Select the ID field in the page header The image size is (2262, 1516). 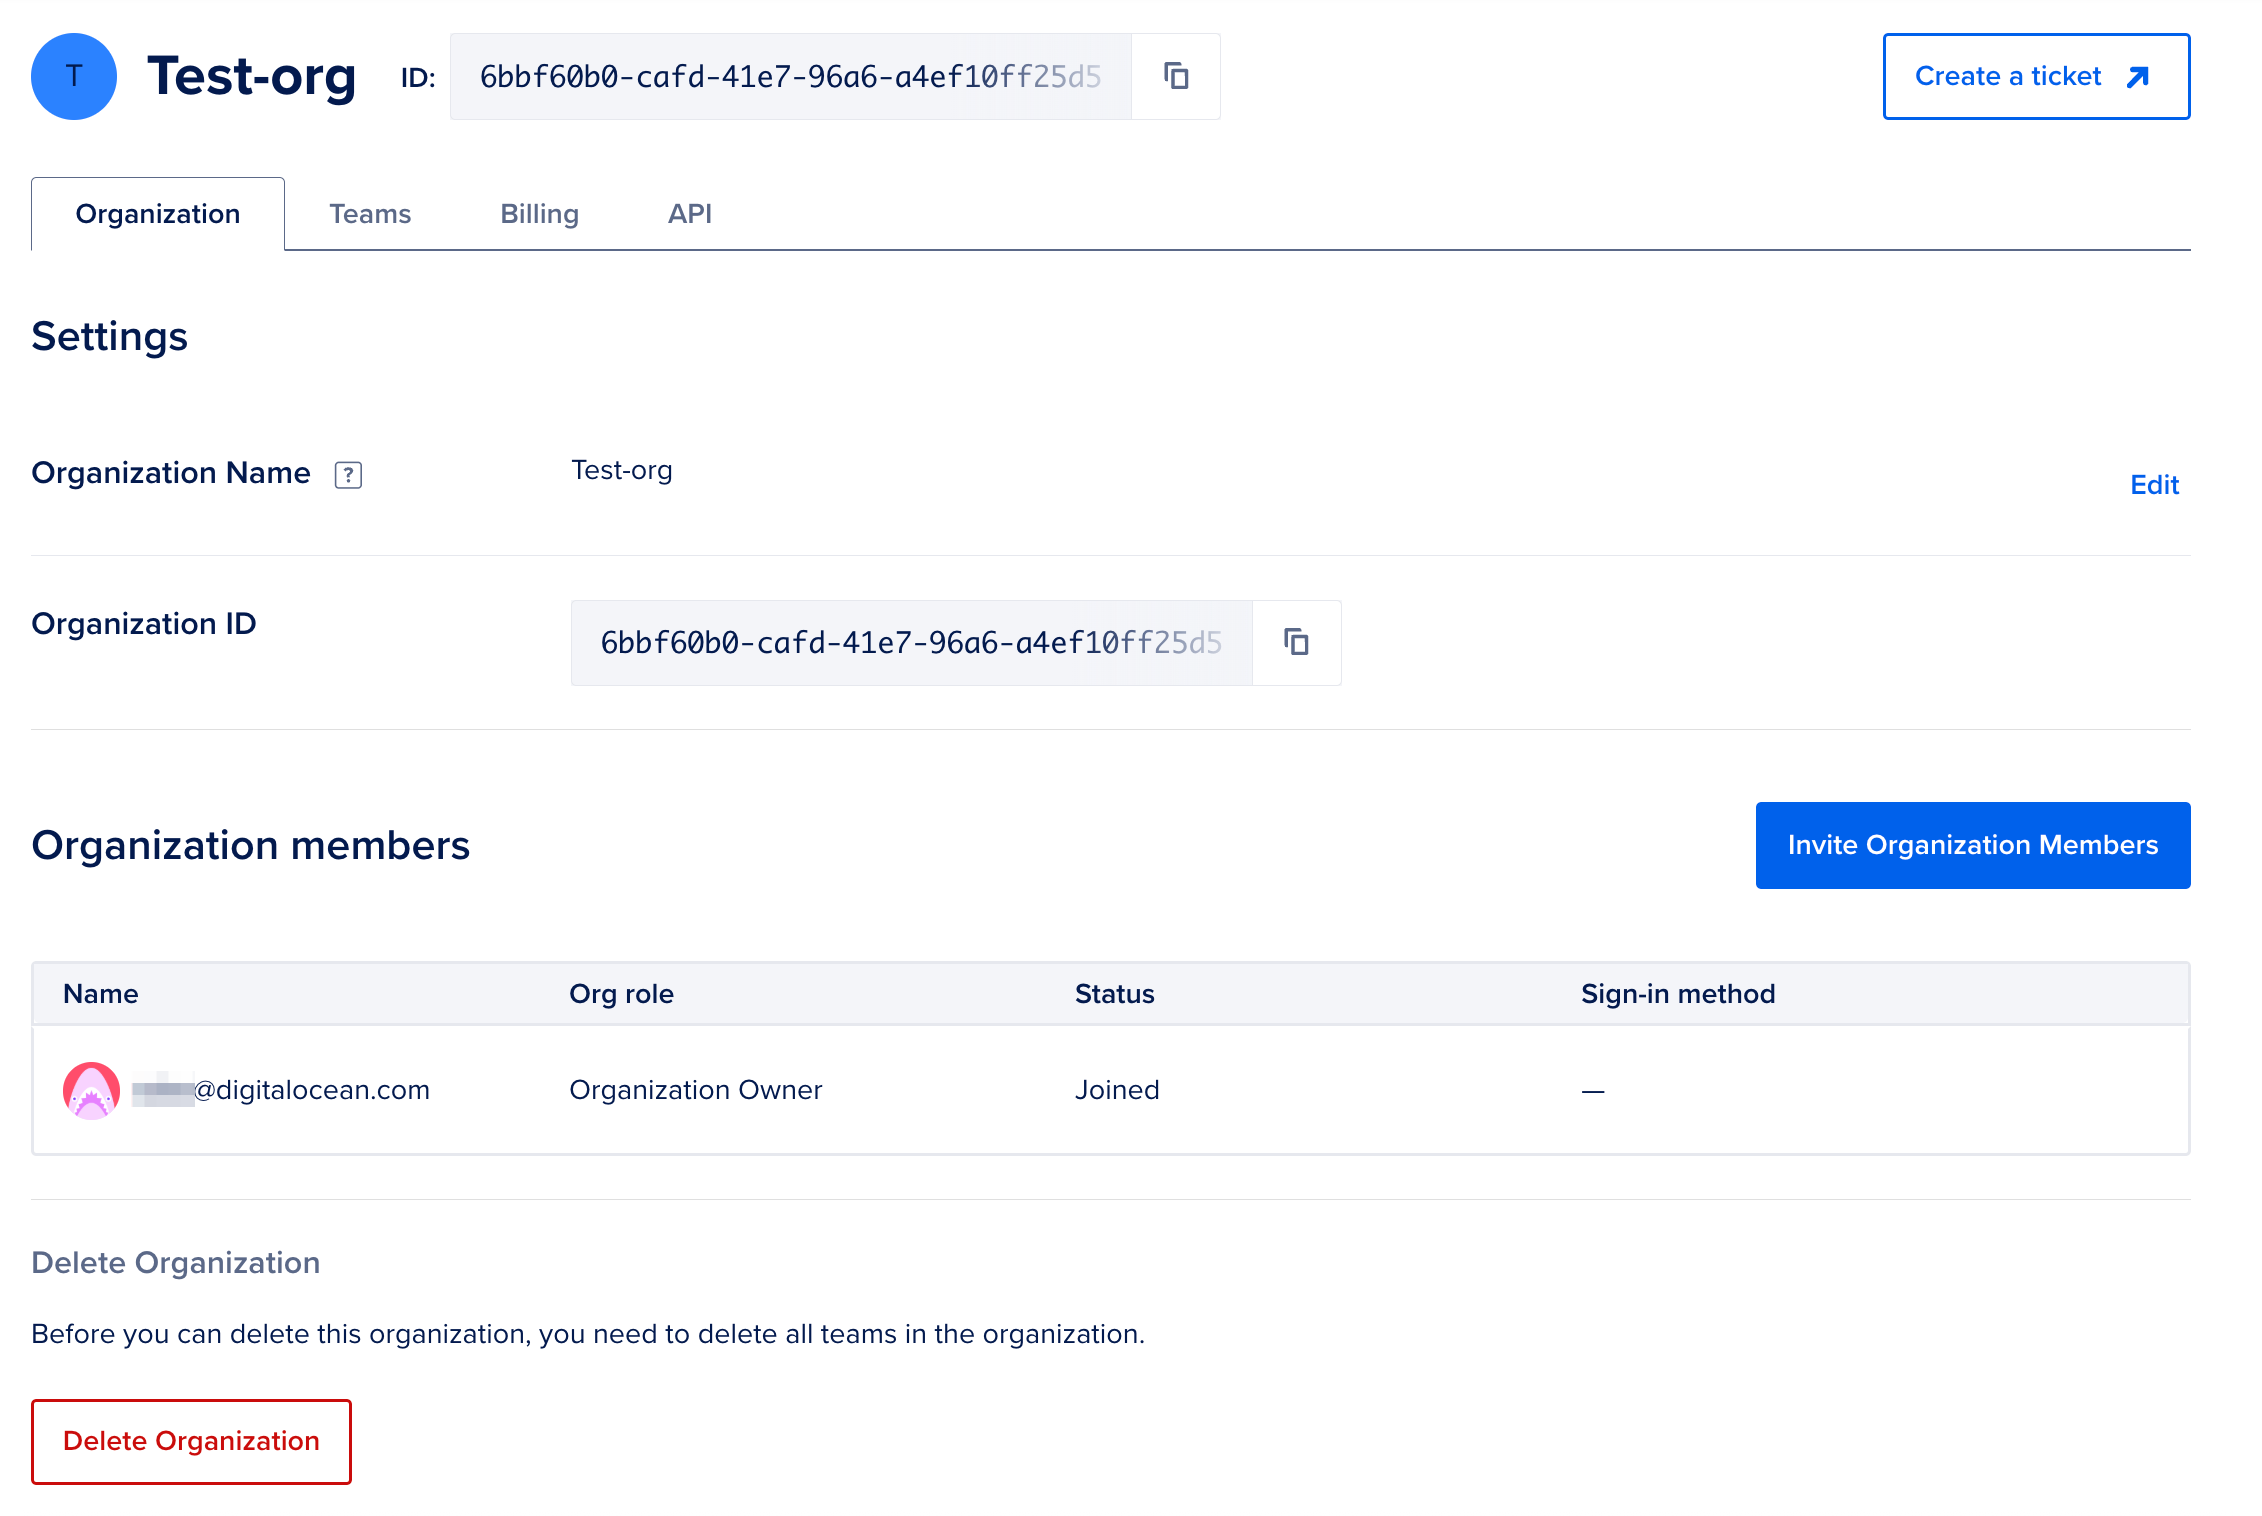(x=792, y=75)
